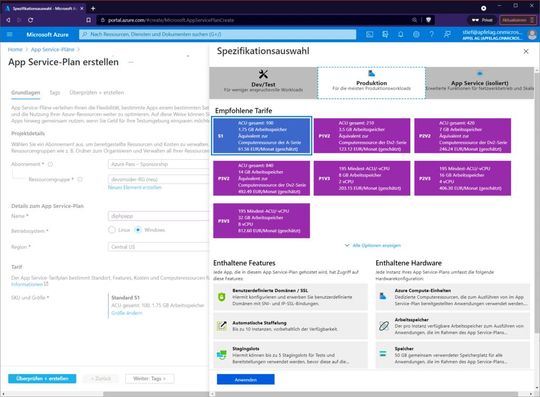Click the info icon next to Abonnement
This screenshot has width=540, height=397.
click(50, 164)
